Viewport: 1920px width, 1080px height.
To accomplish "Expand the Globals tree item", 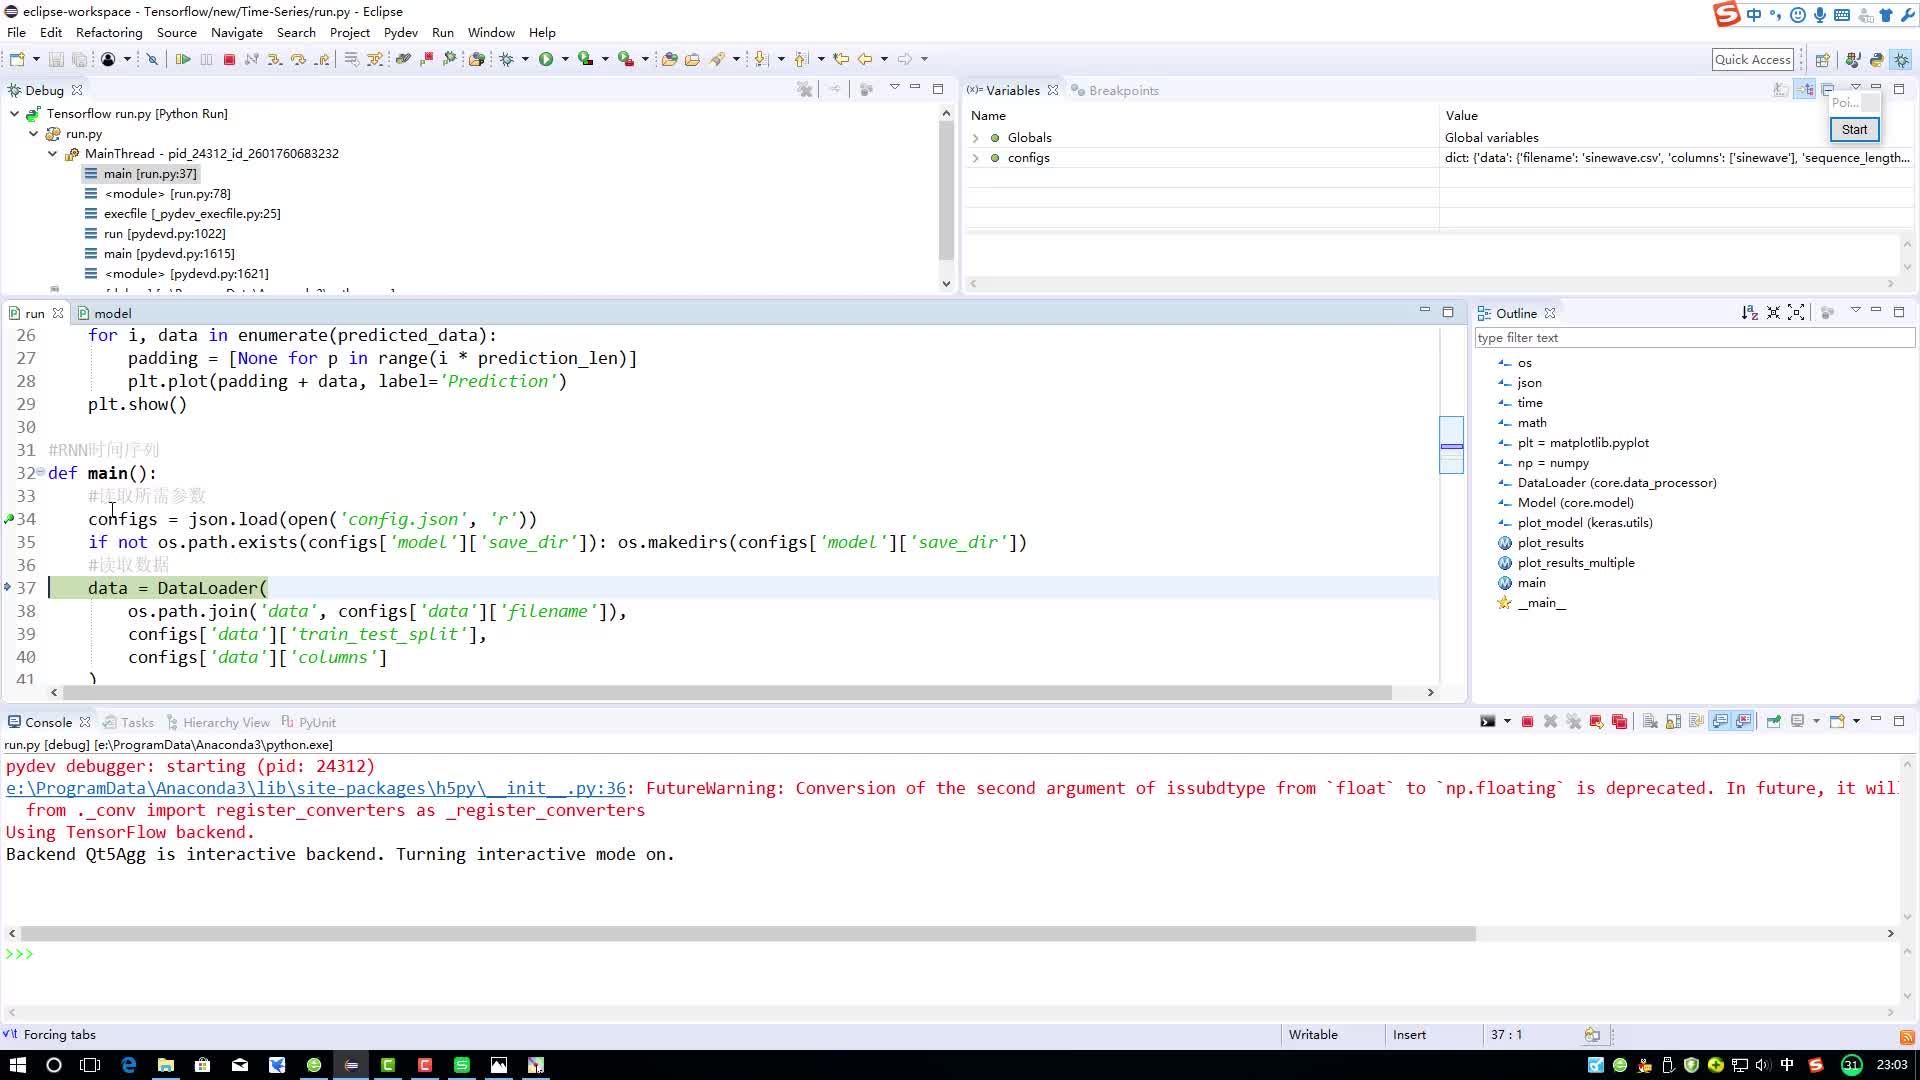I will point(977,137).
